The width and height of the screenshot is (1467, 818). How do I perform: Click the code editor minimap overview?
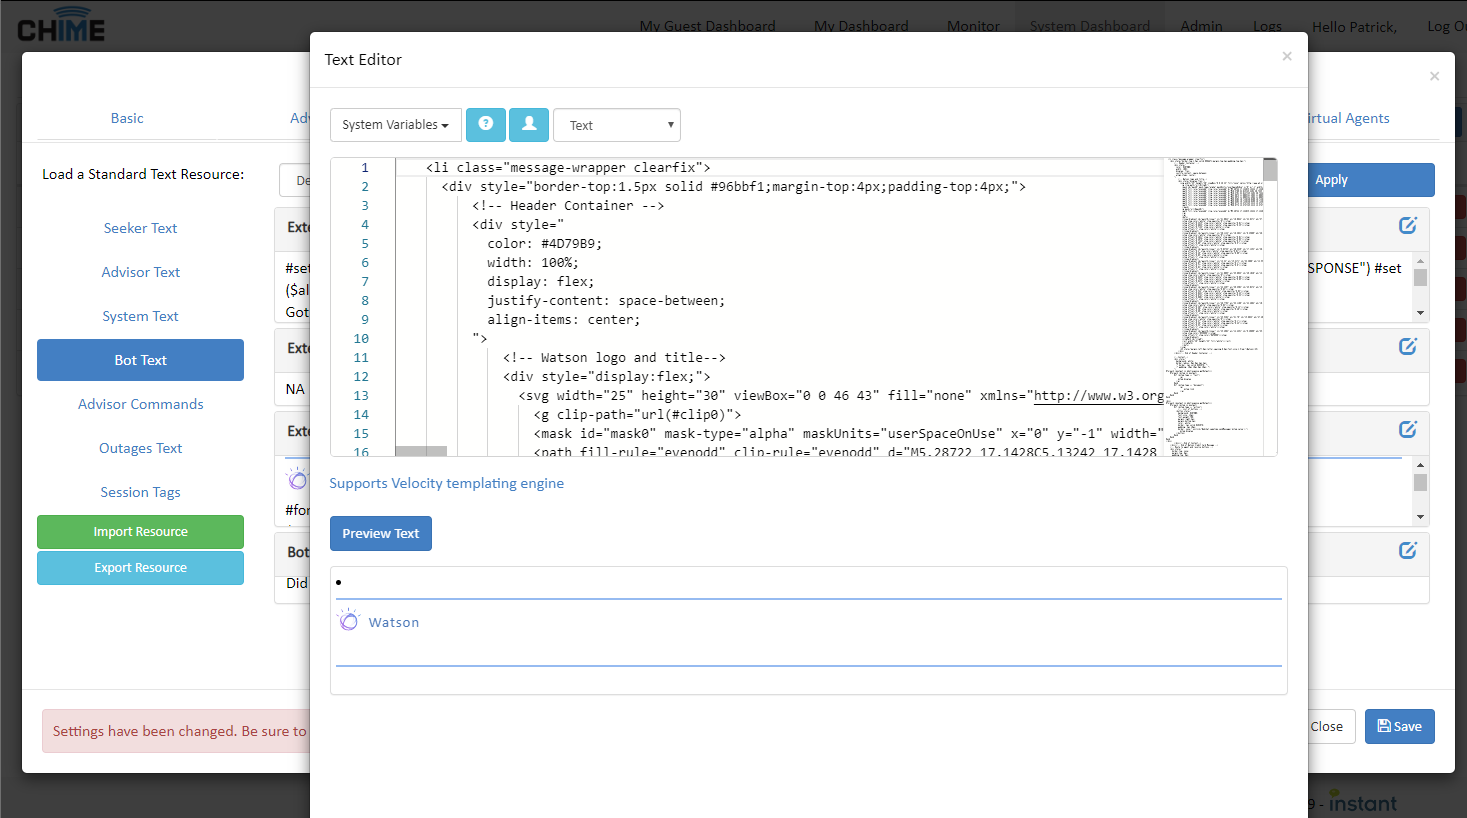(1213, 300)
